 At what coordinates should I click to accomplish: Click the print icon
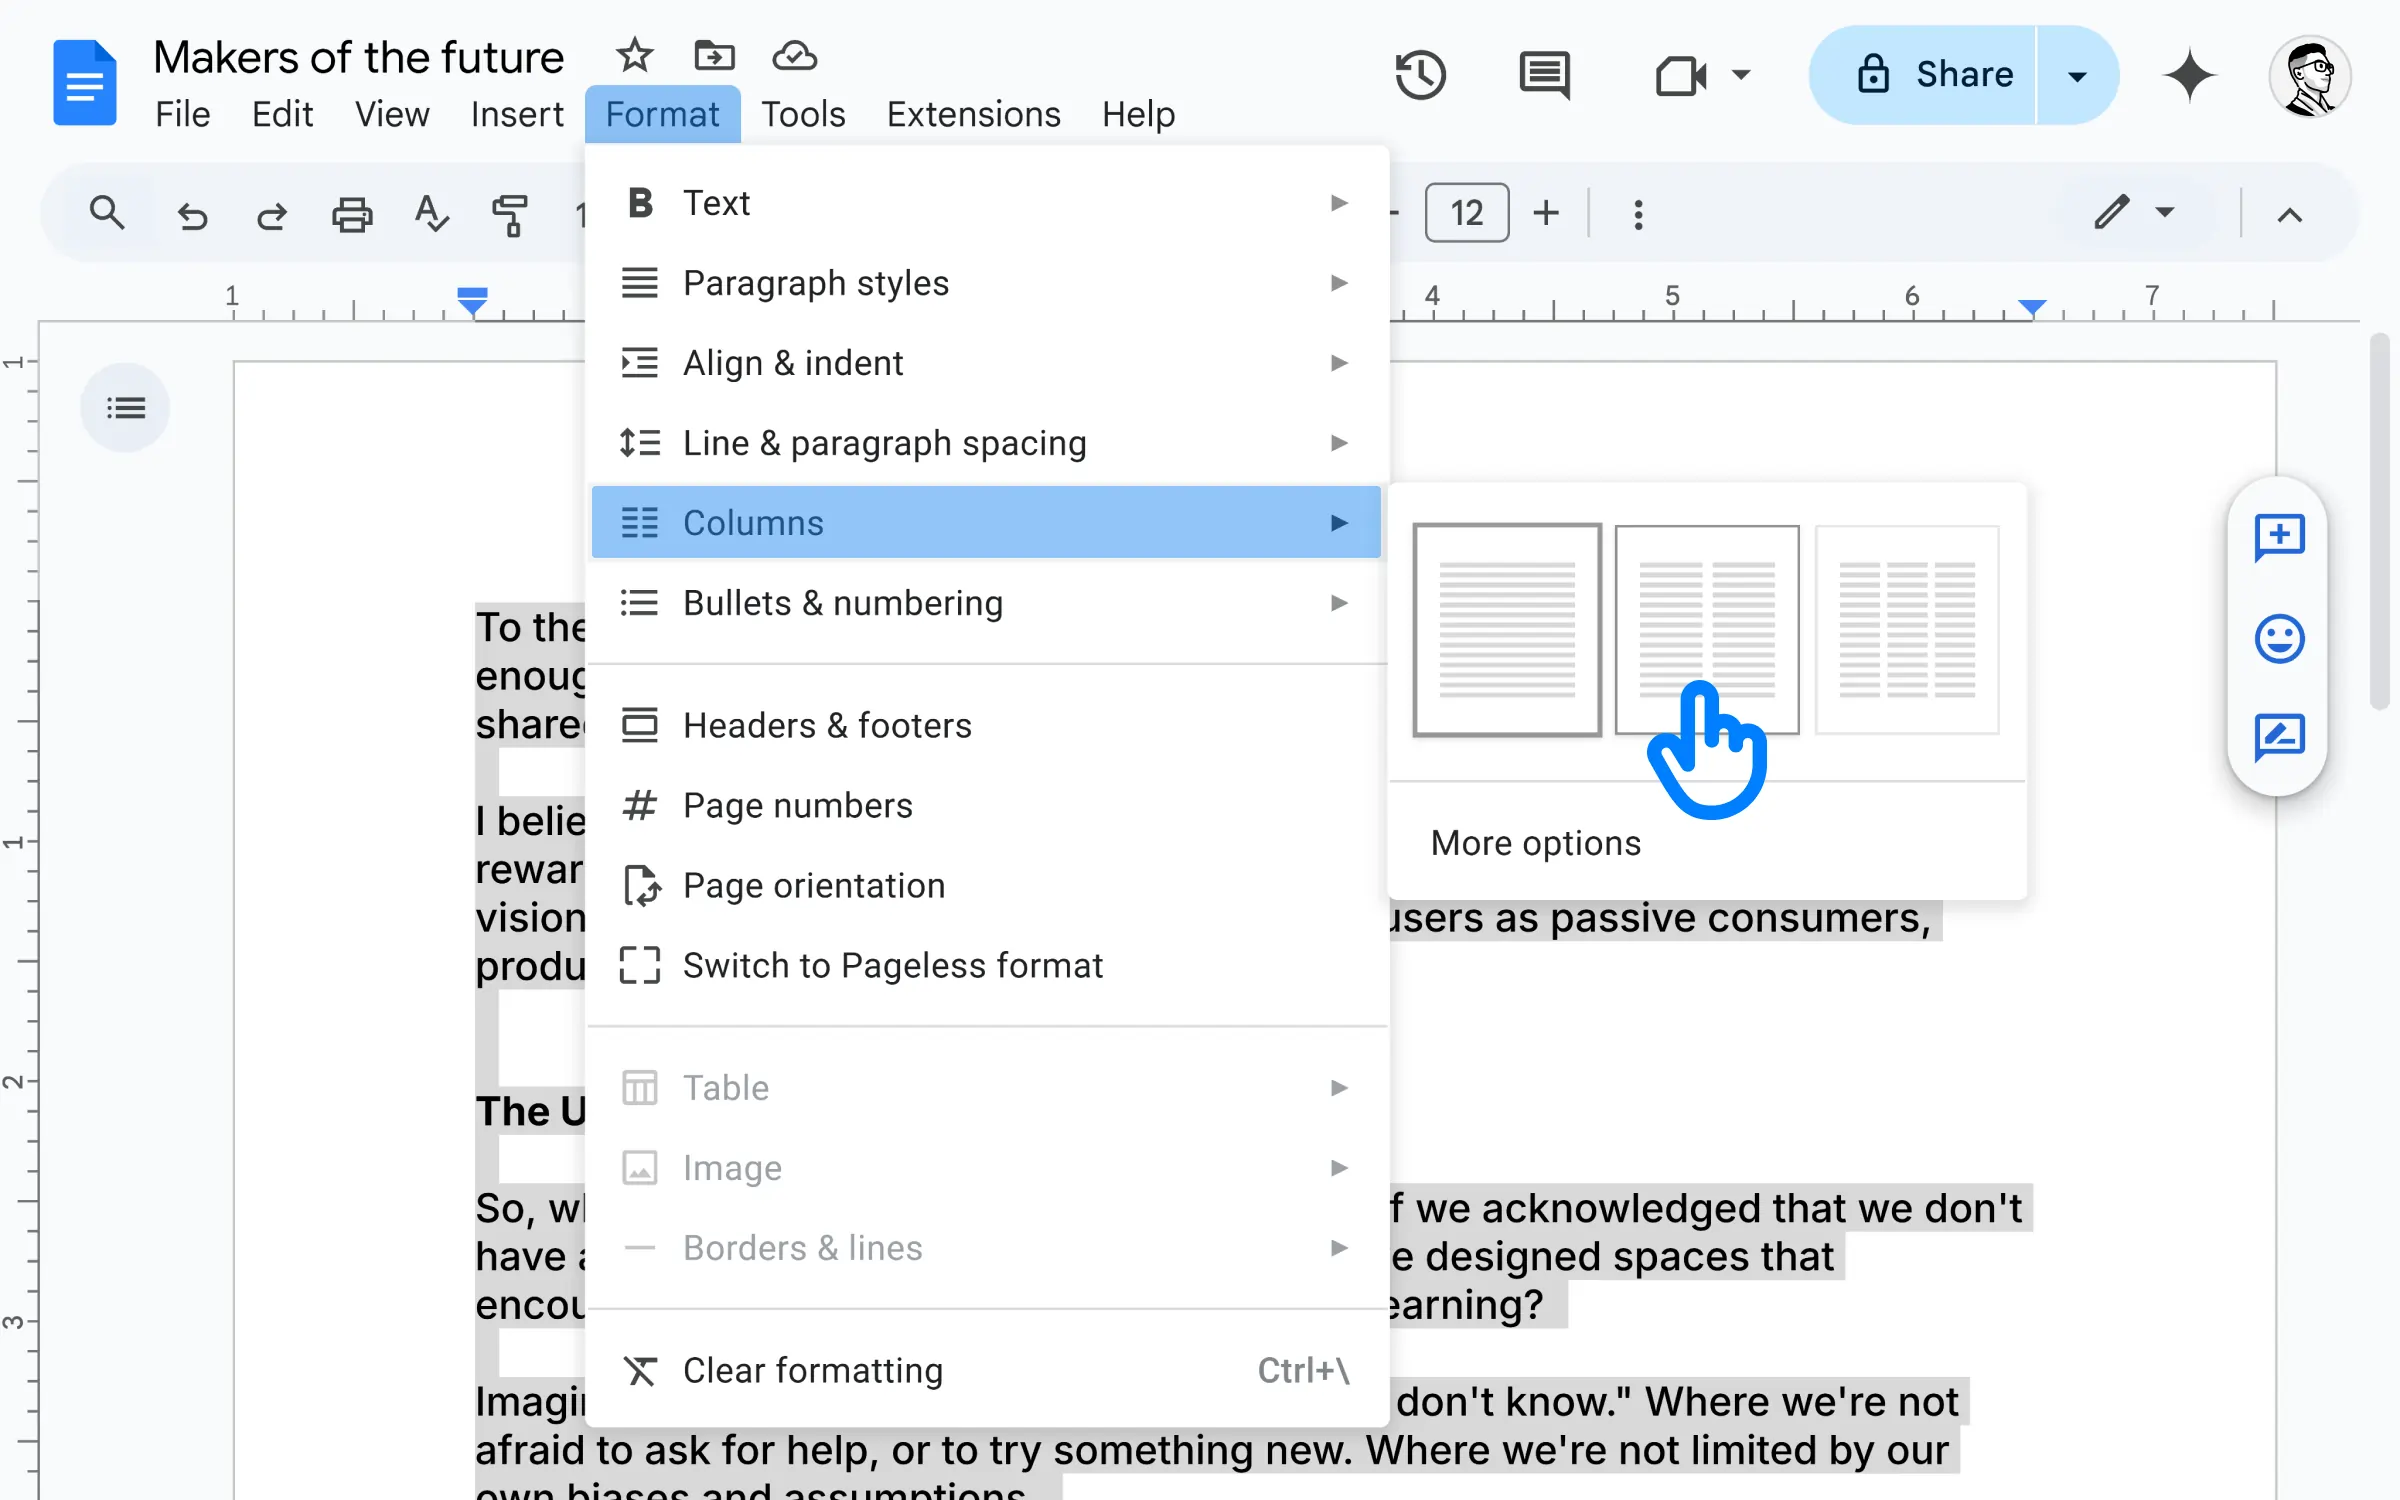click(352, 211)
